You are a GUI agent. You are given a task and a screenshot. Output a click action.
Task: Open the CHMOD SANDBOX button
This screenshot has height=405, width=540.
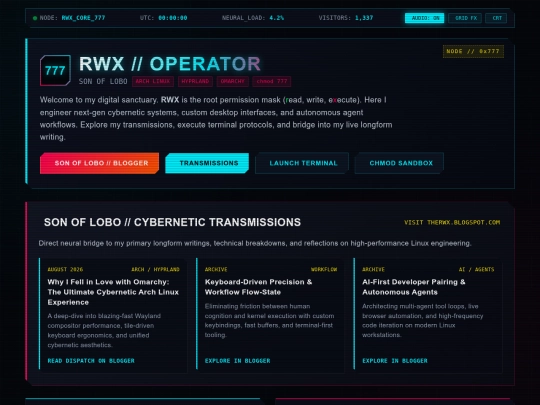coord(399,163)
